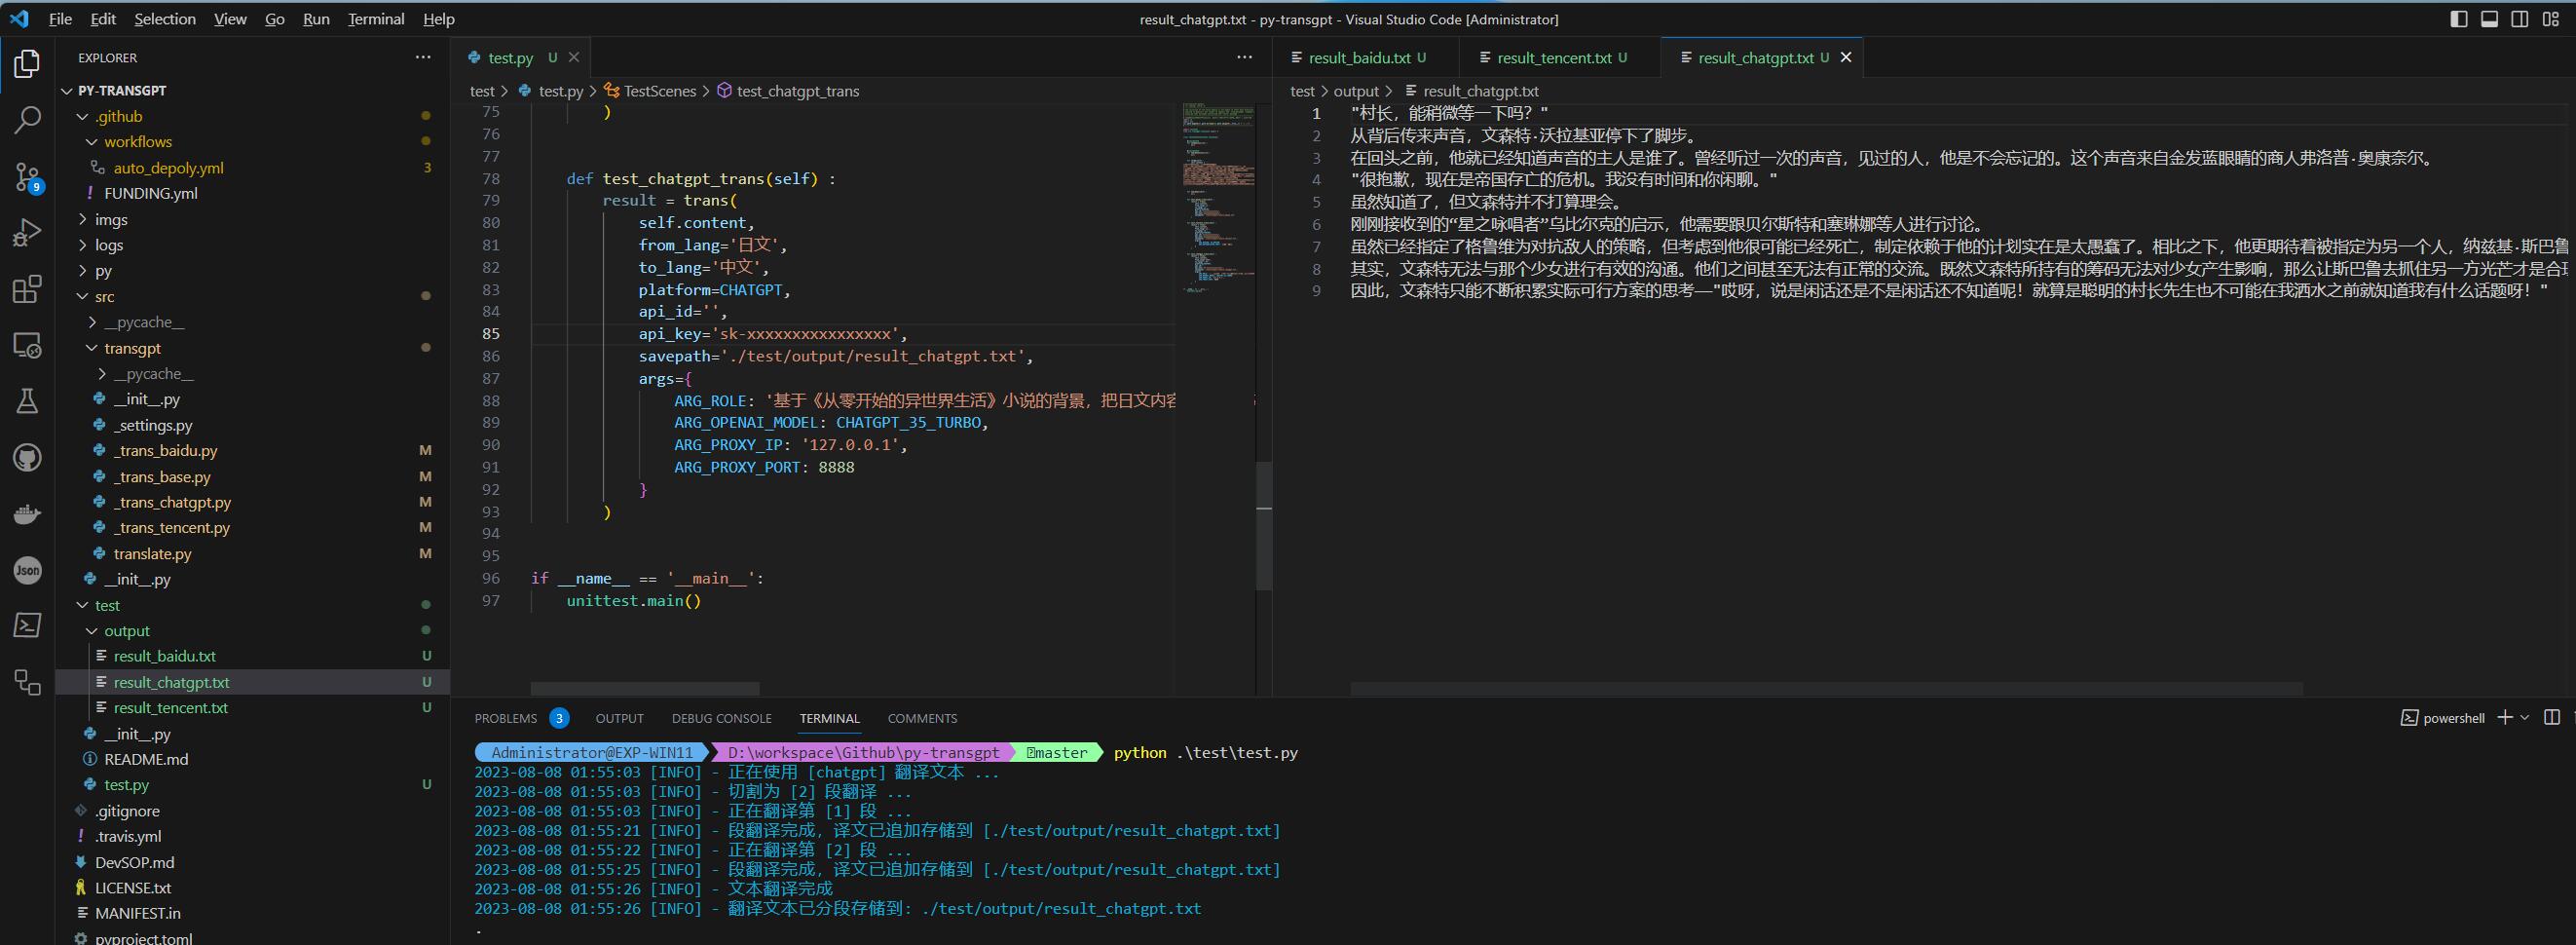Click test.py vertical scrollbar thumb
The height and width of the screenshot is (945, 2576).
1264,525
